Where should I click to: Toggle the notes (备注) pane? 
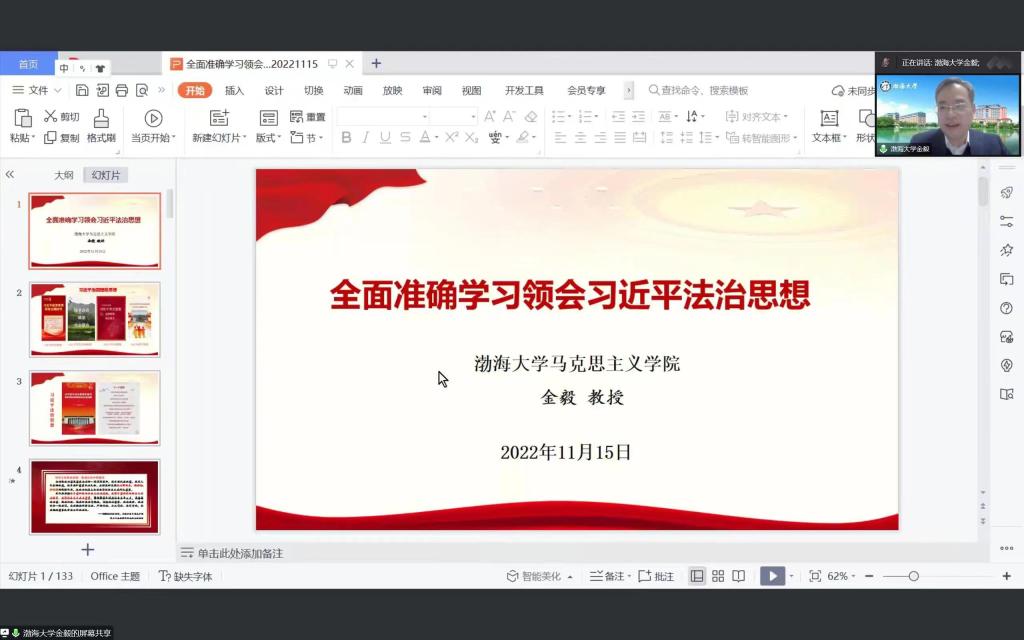point(607,576)
